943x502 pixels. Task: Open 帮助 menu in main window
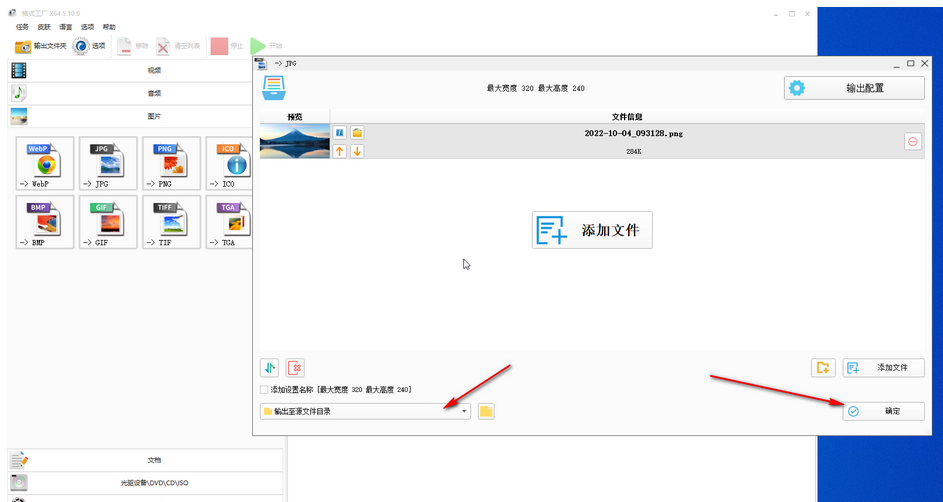[x=109, y=27]
